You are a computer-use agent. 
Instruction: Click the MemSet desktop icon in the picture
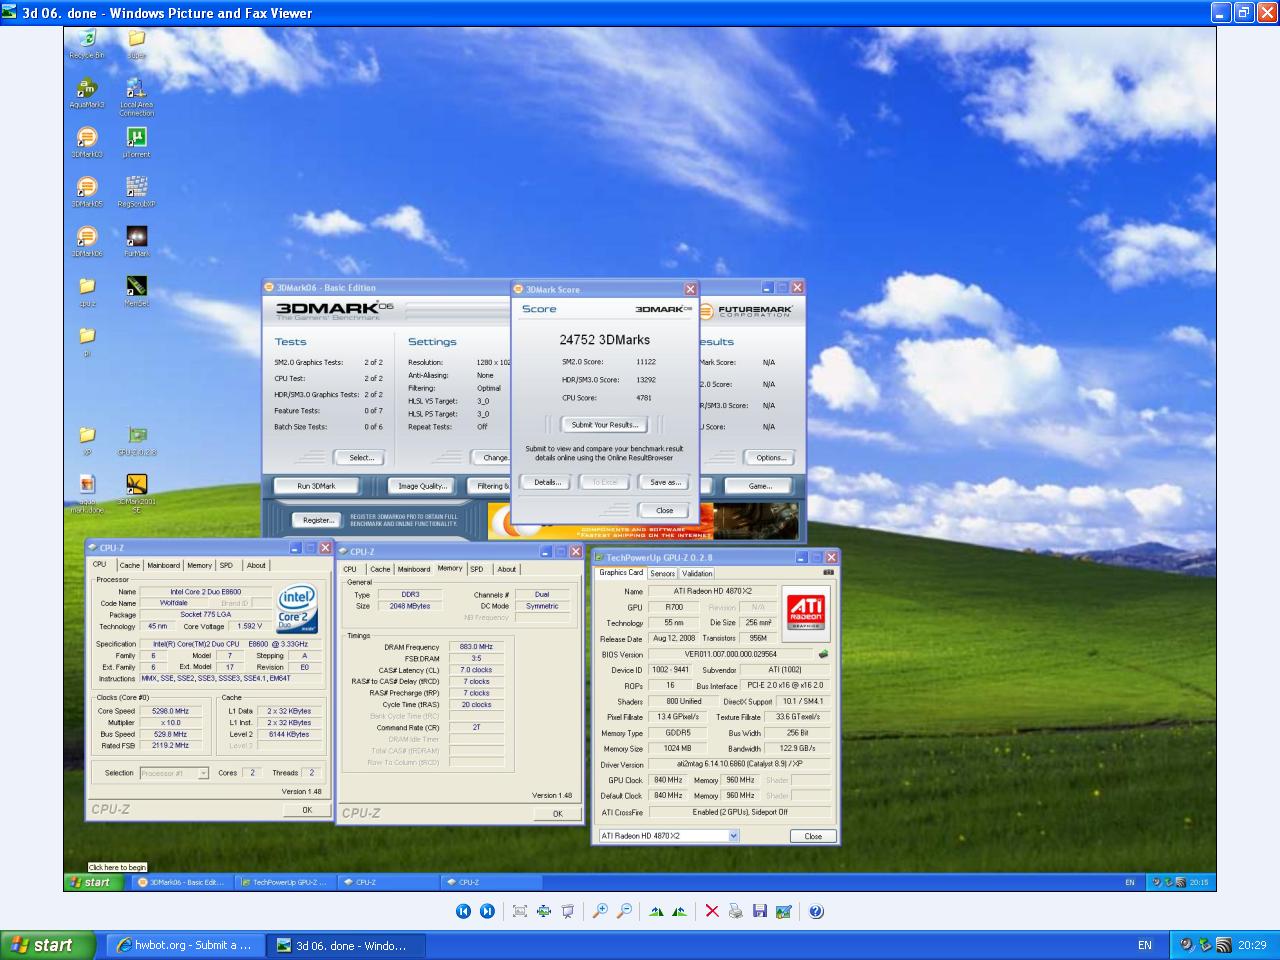[x=137, y=290]
